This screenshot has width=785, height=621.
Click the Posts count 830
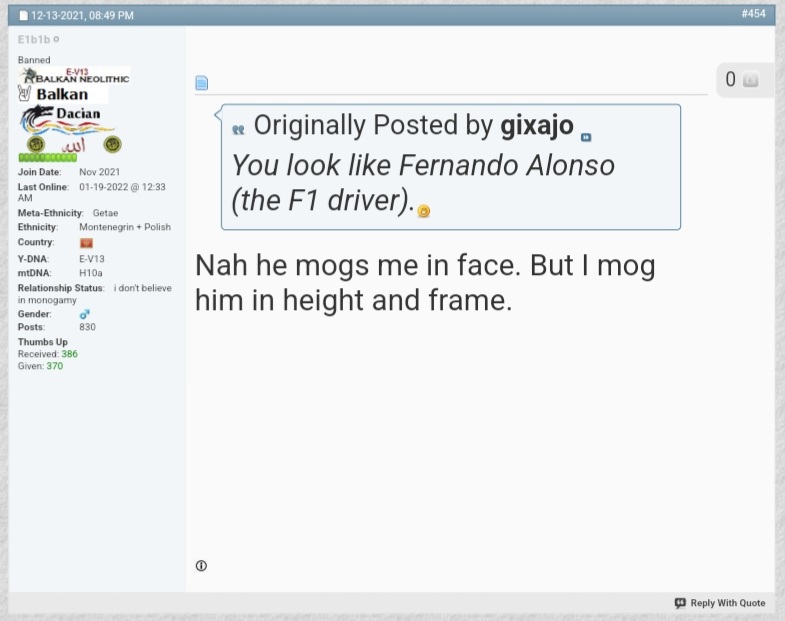click(87, 327)
